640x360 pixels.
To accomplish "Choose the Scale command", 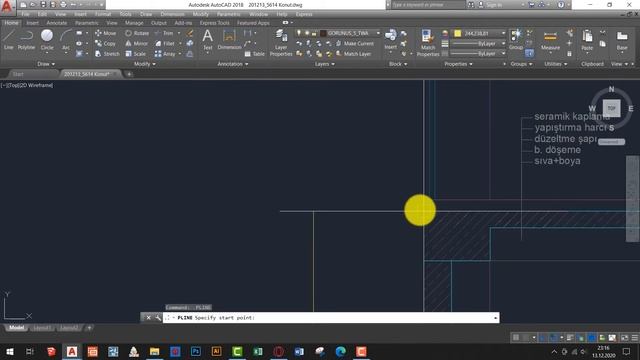I will [136, 54].
